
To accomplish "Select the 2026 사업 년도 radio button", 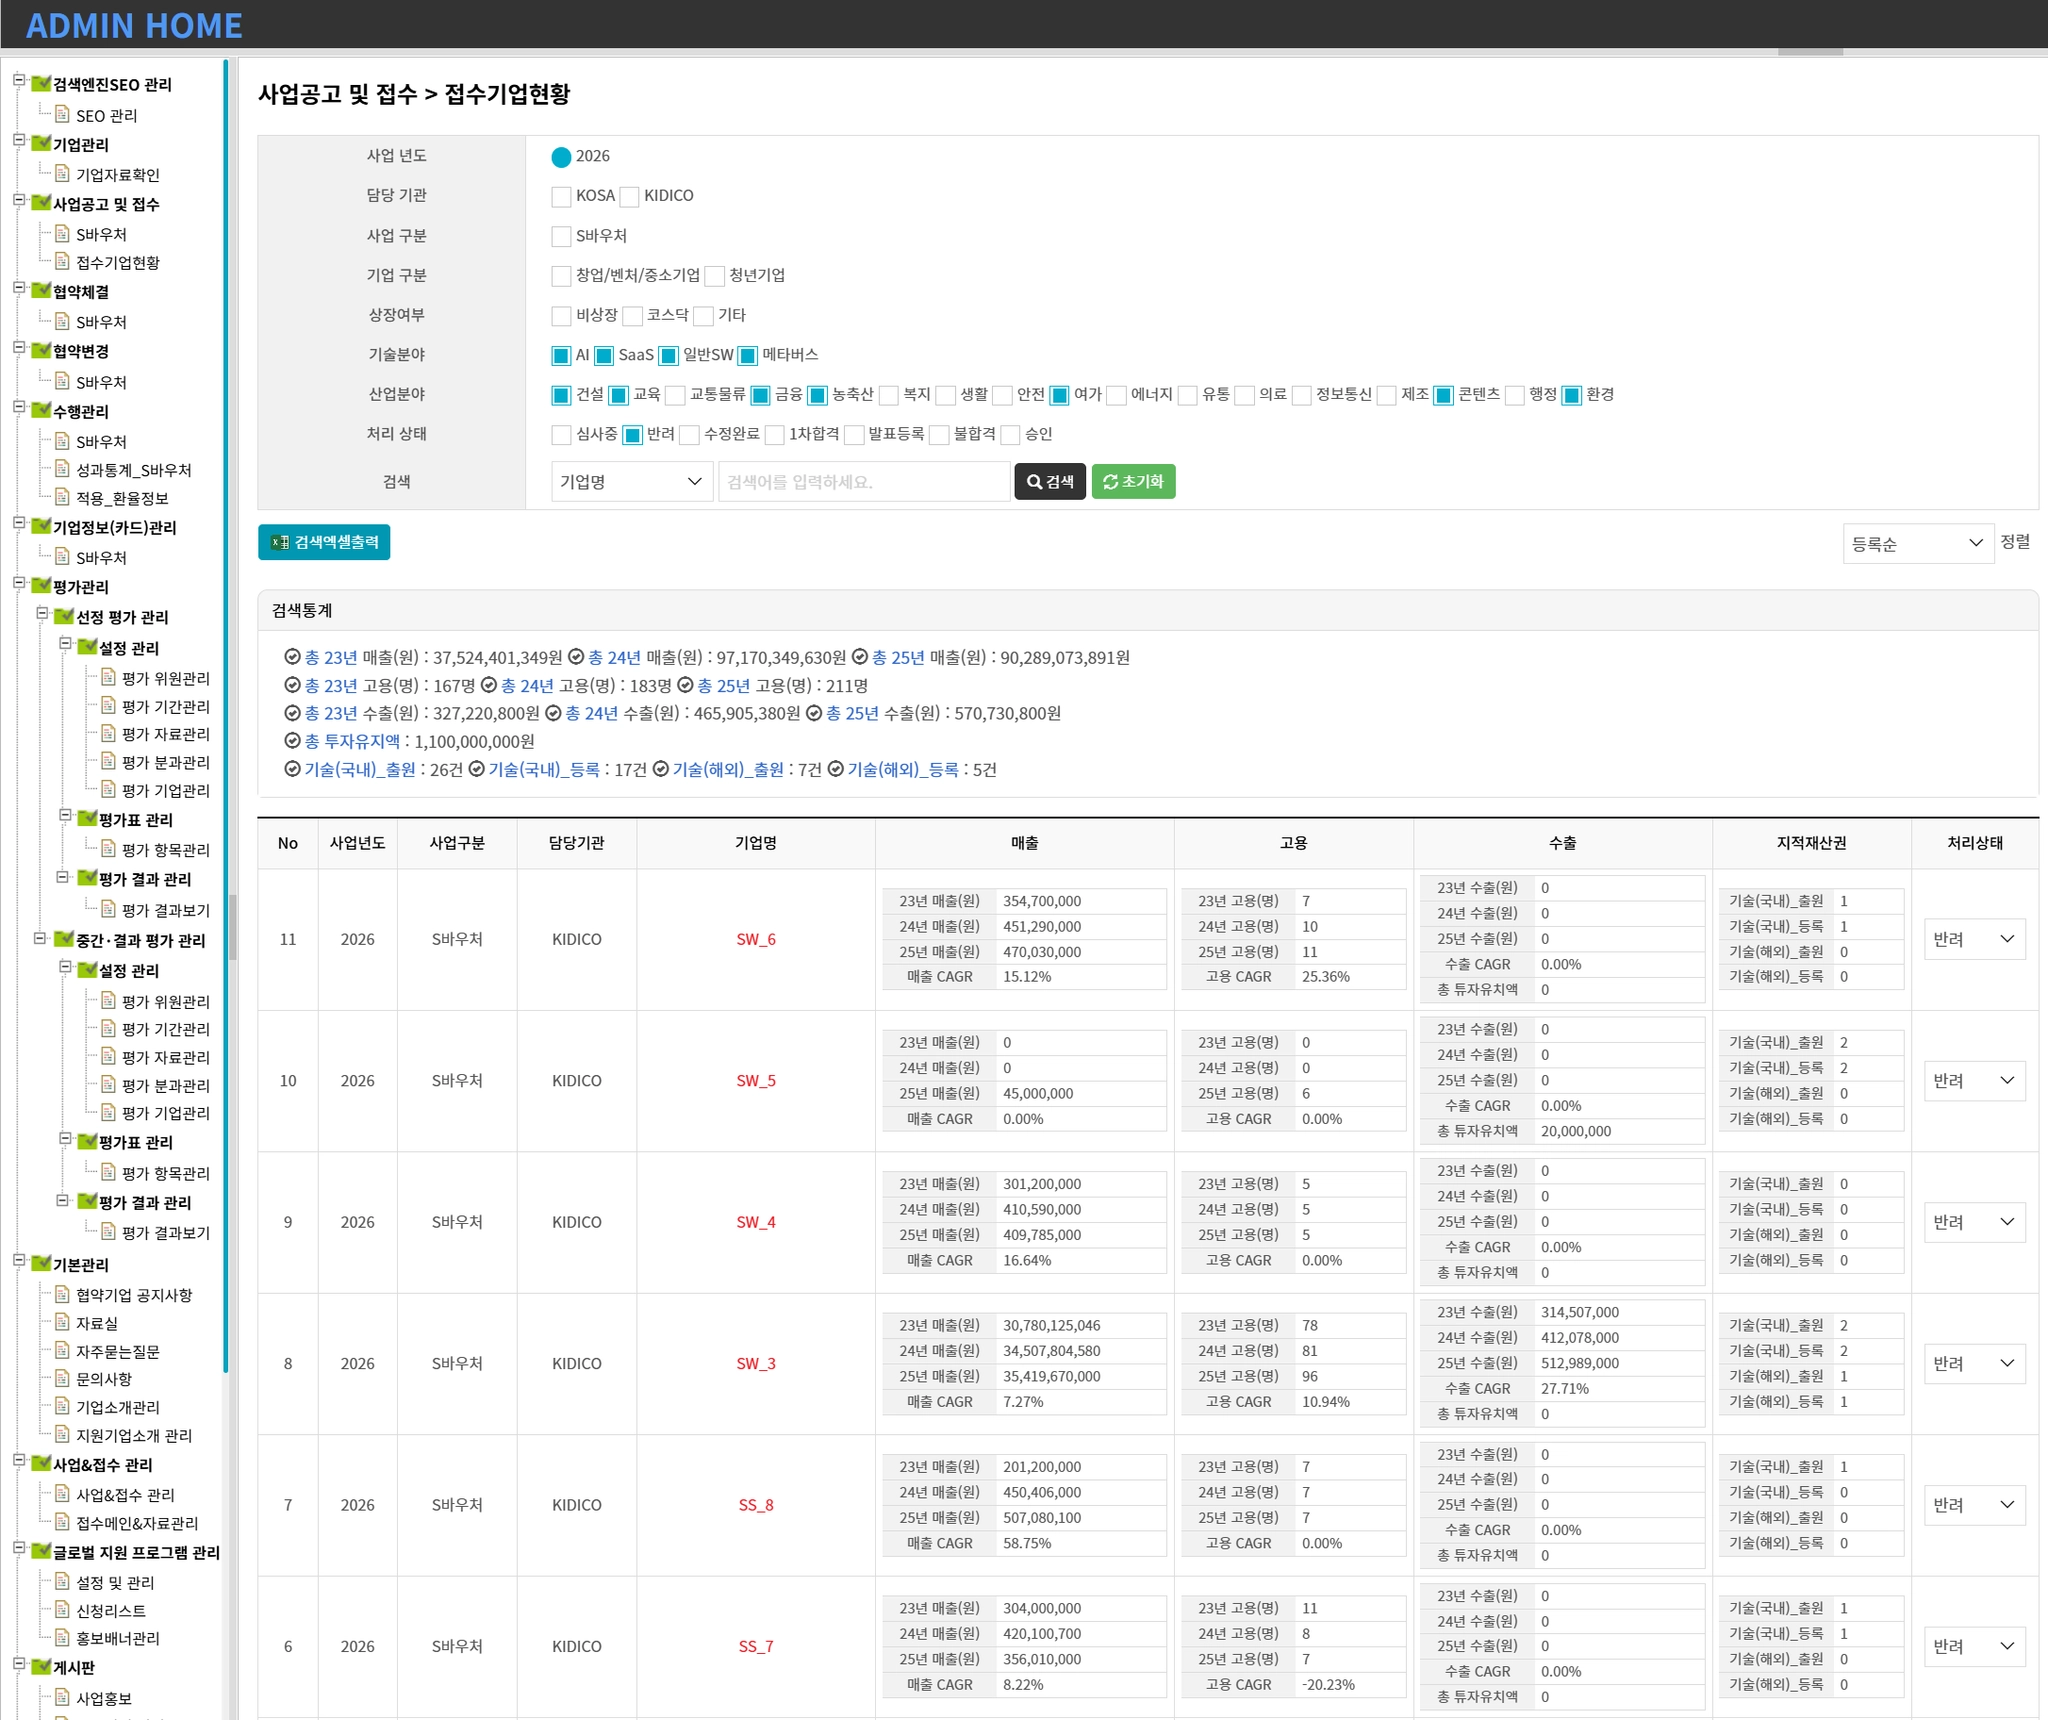I will tap(561, 157).
